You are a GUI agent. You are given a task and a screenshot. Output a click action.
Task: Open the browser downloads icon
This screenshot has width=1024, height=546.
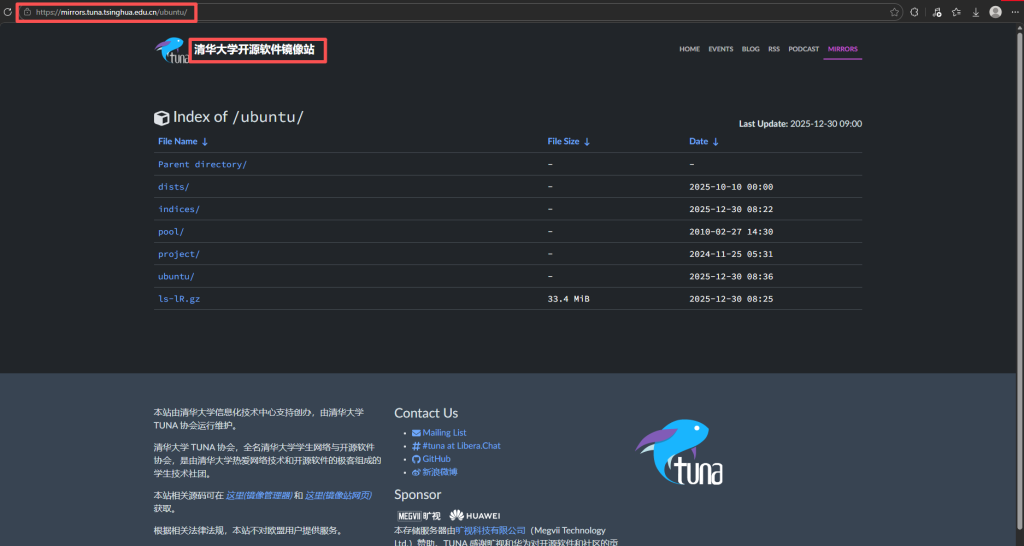pos(975,12)
